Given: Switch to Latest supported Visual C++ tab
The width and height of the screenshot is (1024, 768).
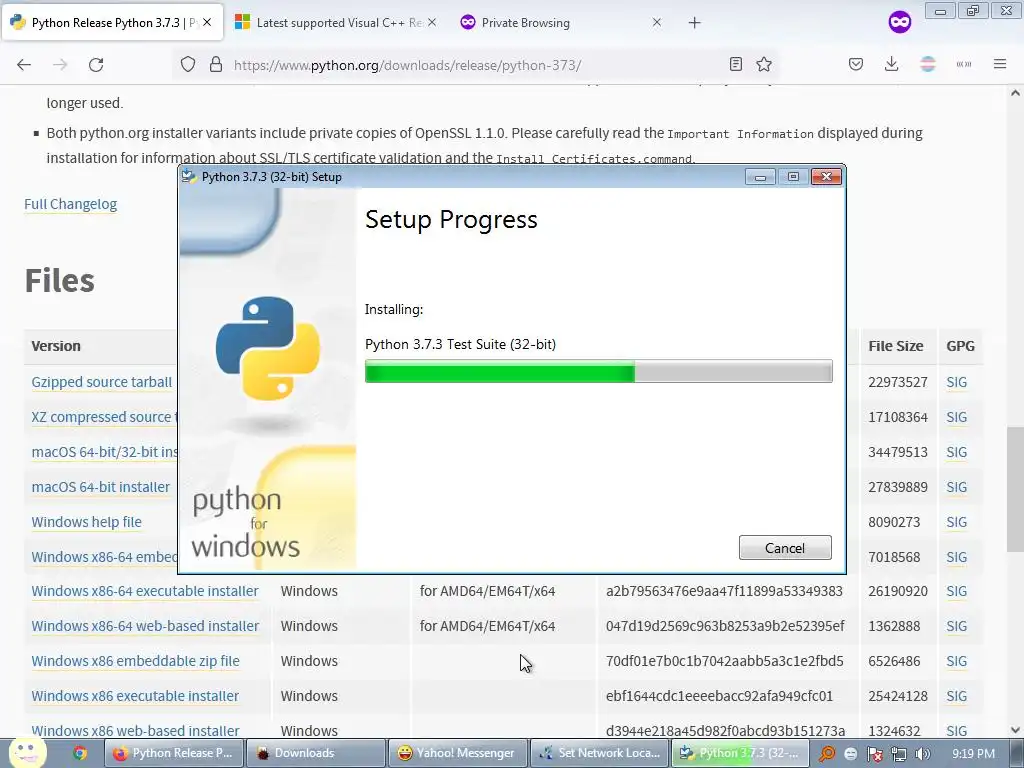Looking at the screenshot, I should (336, 23).
